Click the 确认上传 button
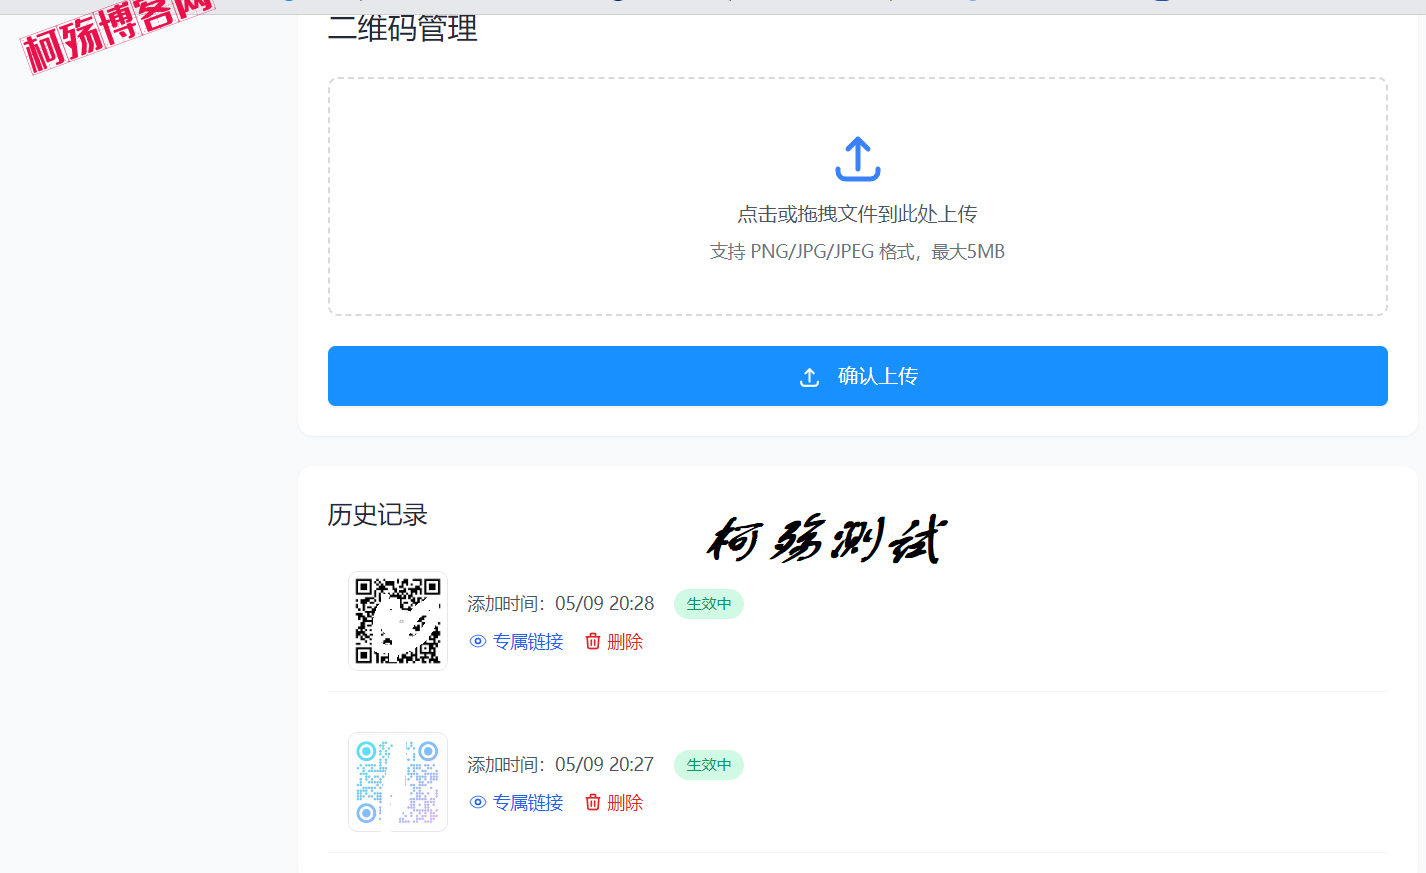 coord(857,376)
